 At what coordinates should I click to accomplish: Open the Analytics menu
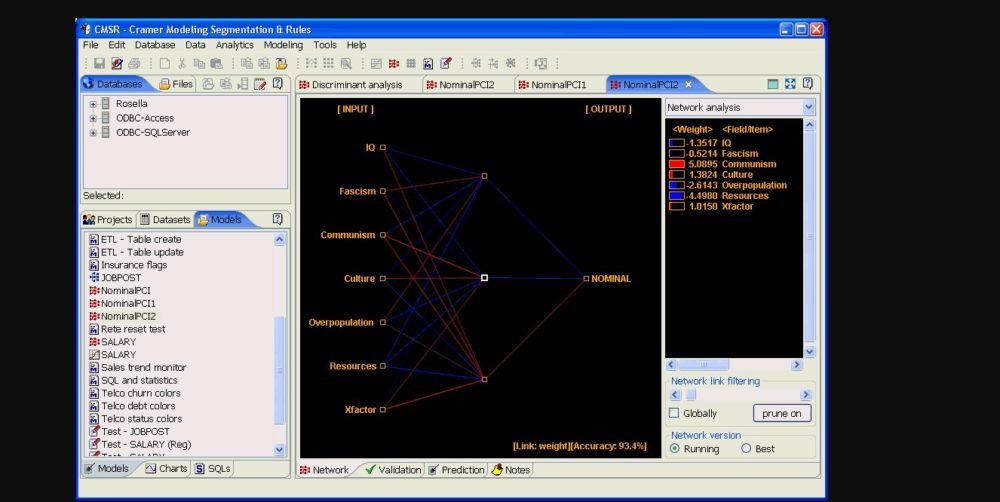point(234,45)
